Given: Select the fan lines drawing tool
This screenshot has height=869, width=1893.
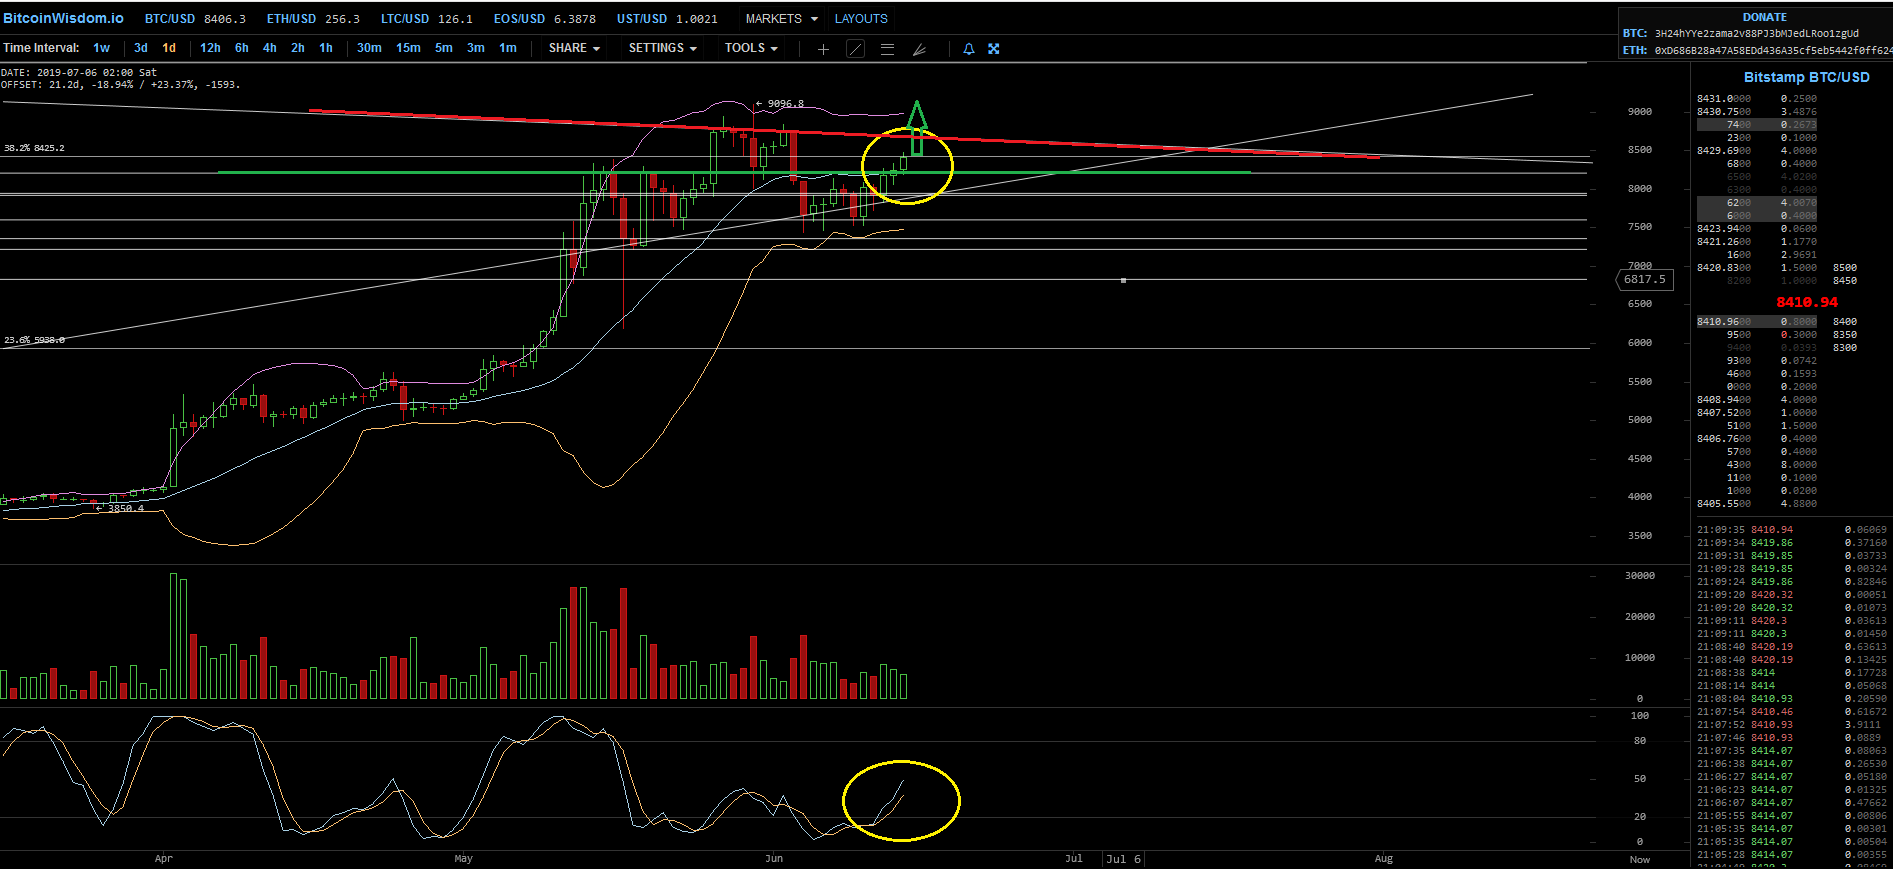Looking at the screenshot, I should pos(919,49).
